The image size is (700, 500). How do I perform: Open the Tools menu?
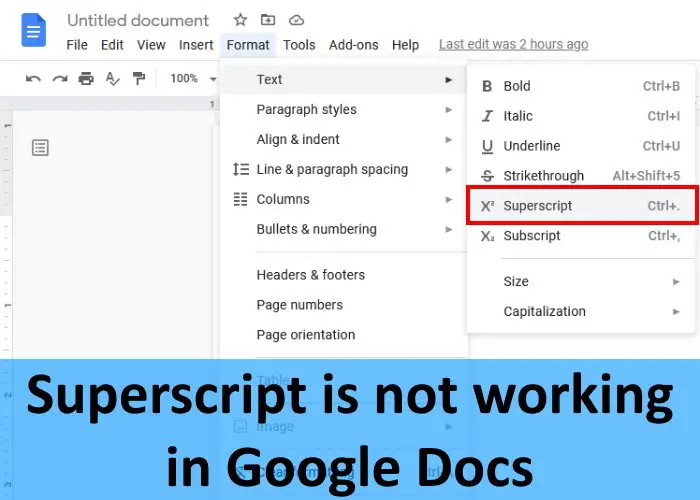(299, 45)
